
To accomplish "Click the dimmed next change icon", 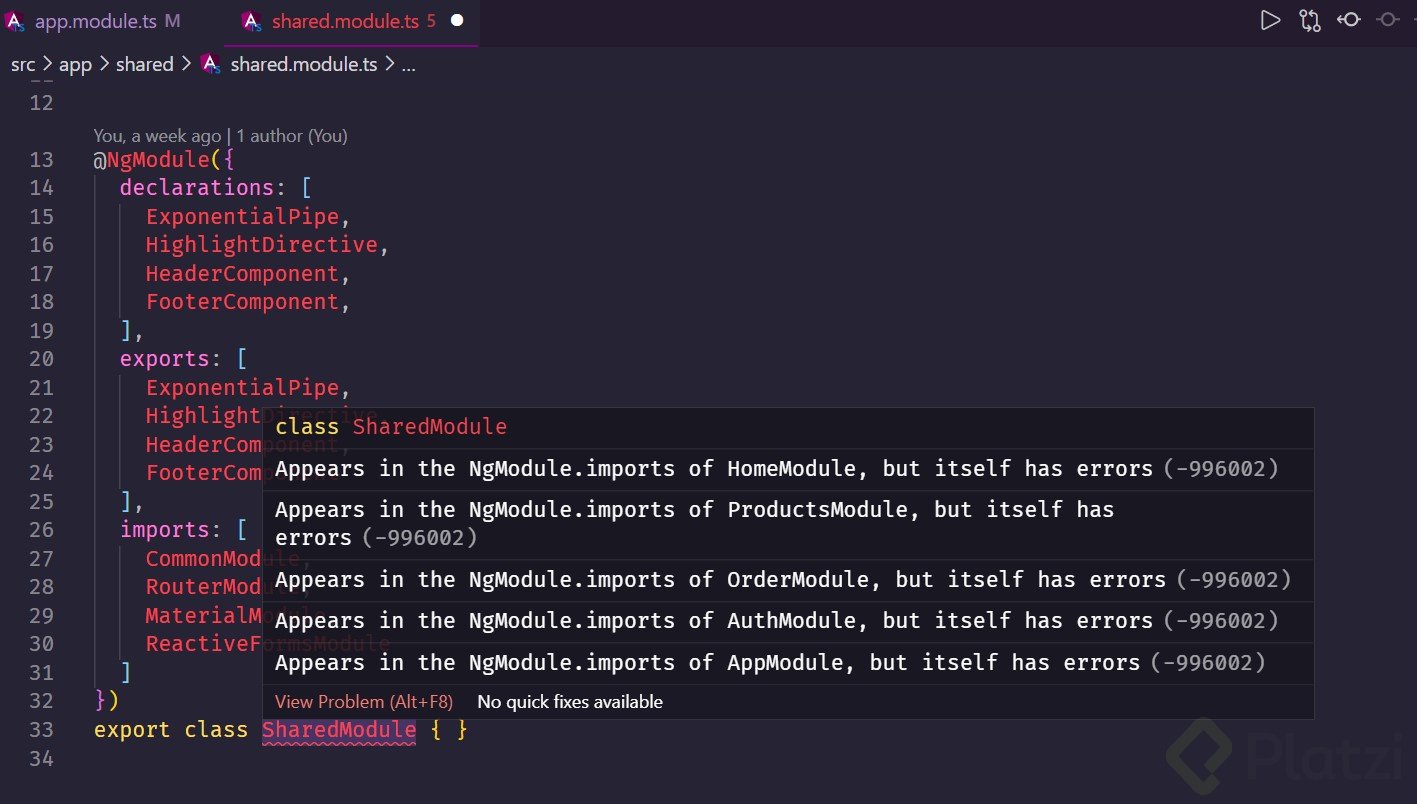I will coord(1388,20).
